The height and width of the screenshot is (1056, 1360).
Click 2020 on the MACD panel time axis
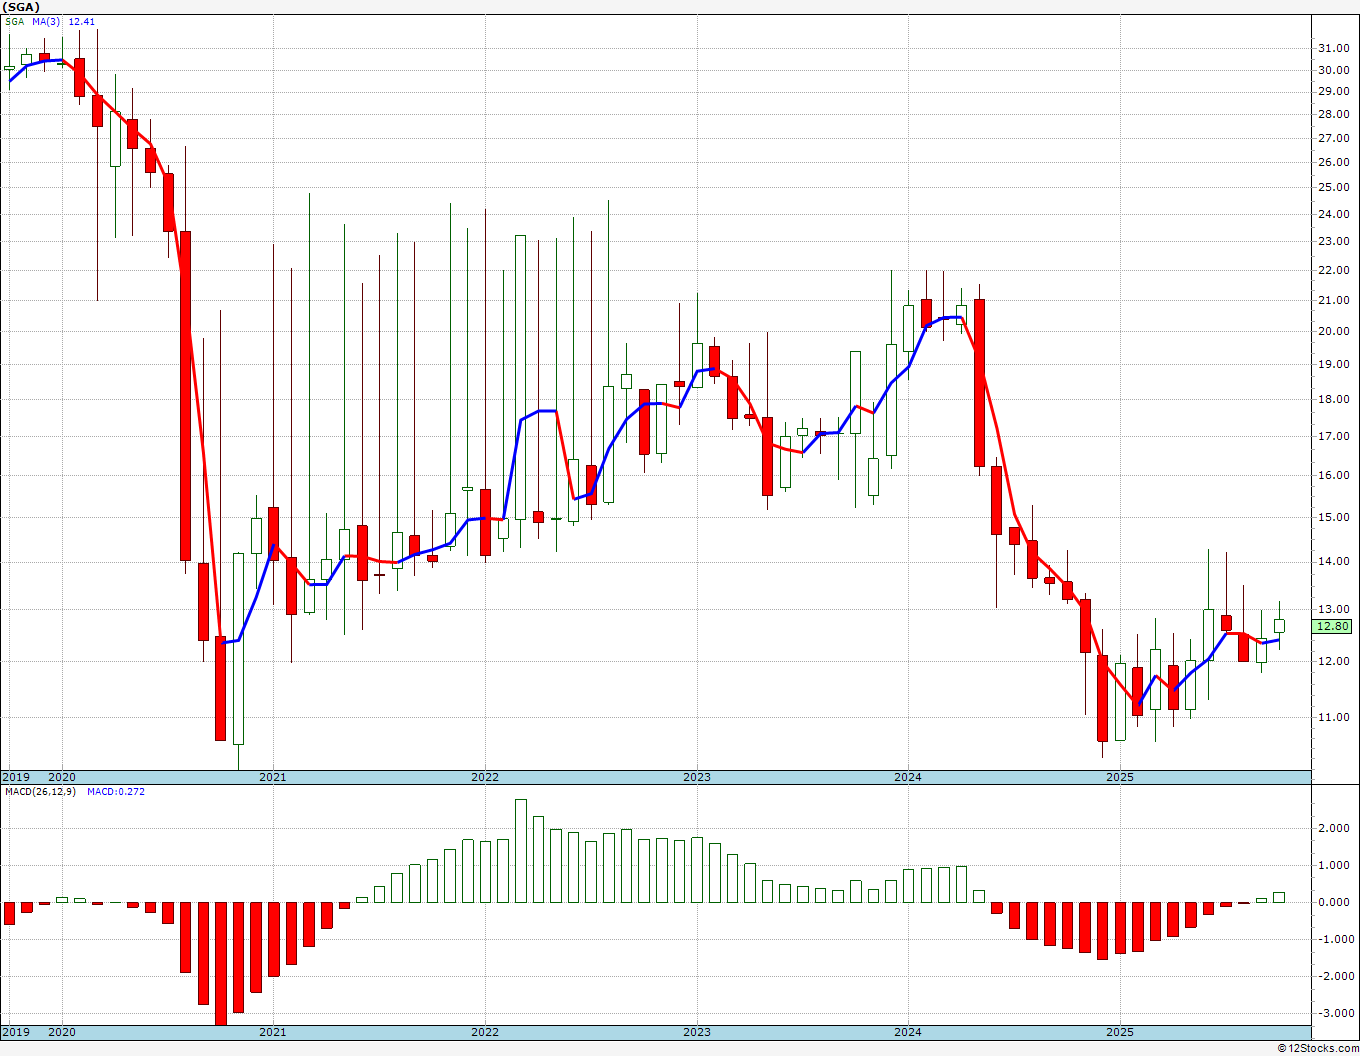(62, 1032)
